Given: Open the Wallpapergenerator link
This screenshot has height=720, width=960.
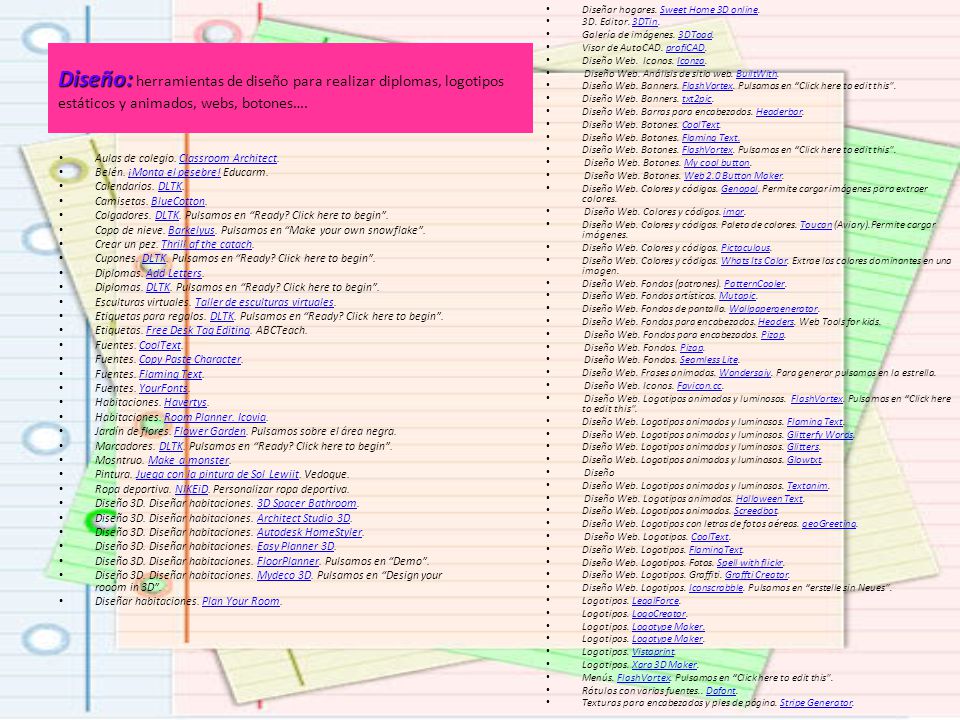Looking at the screenshot, I should pyautogui.click(x=773, y=309).
